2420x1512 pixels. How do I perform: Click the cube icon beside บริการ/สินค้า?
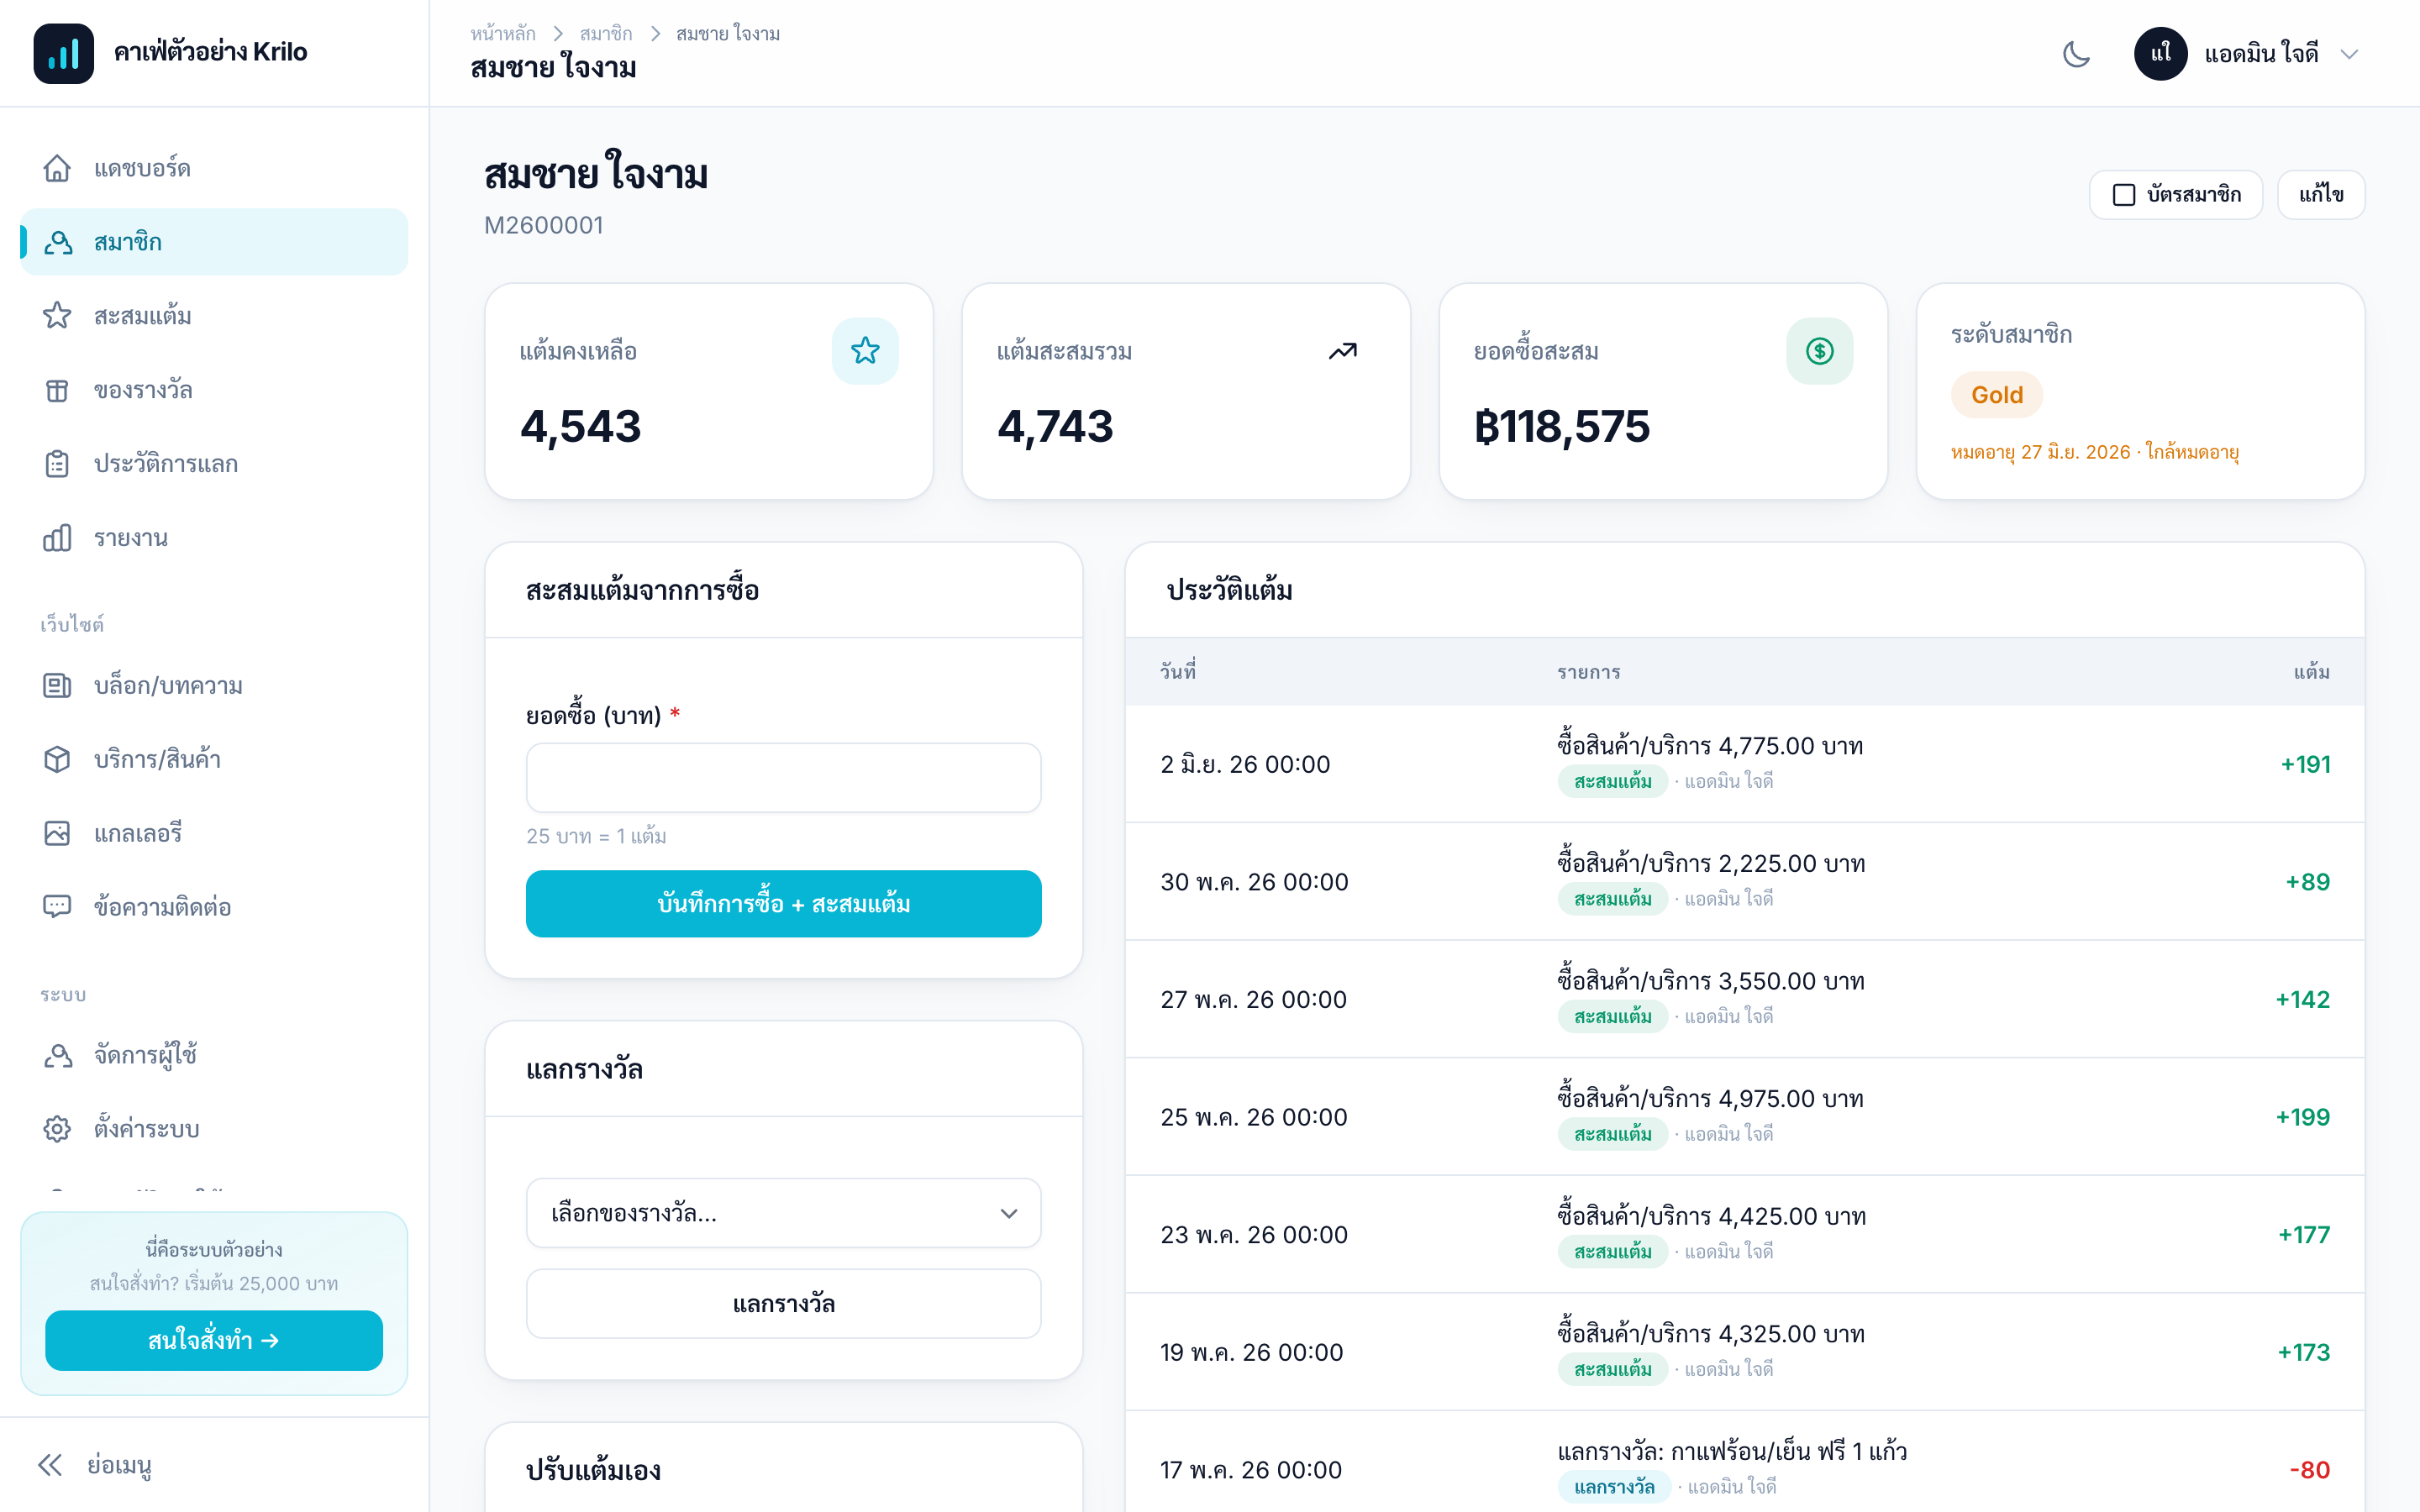coord(57,760)
